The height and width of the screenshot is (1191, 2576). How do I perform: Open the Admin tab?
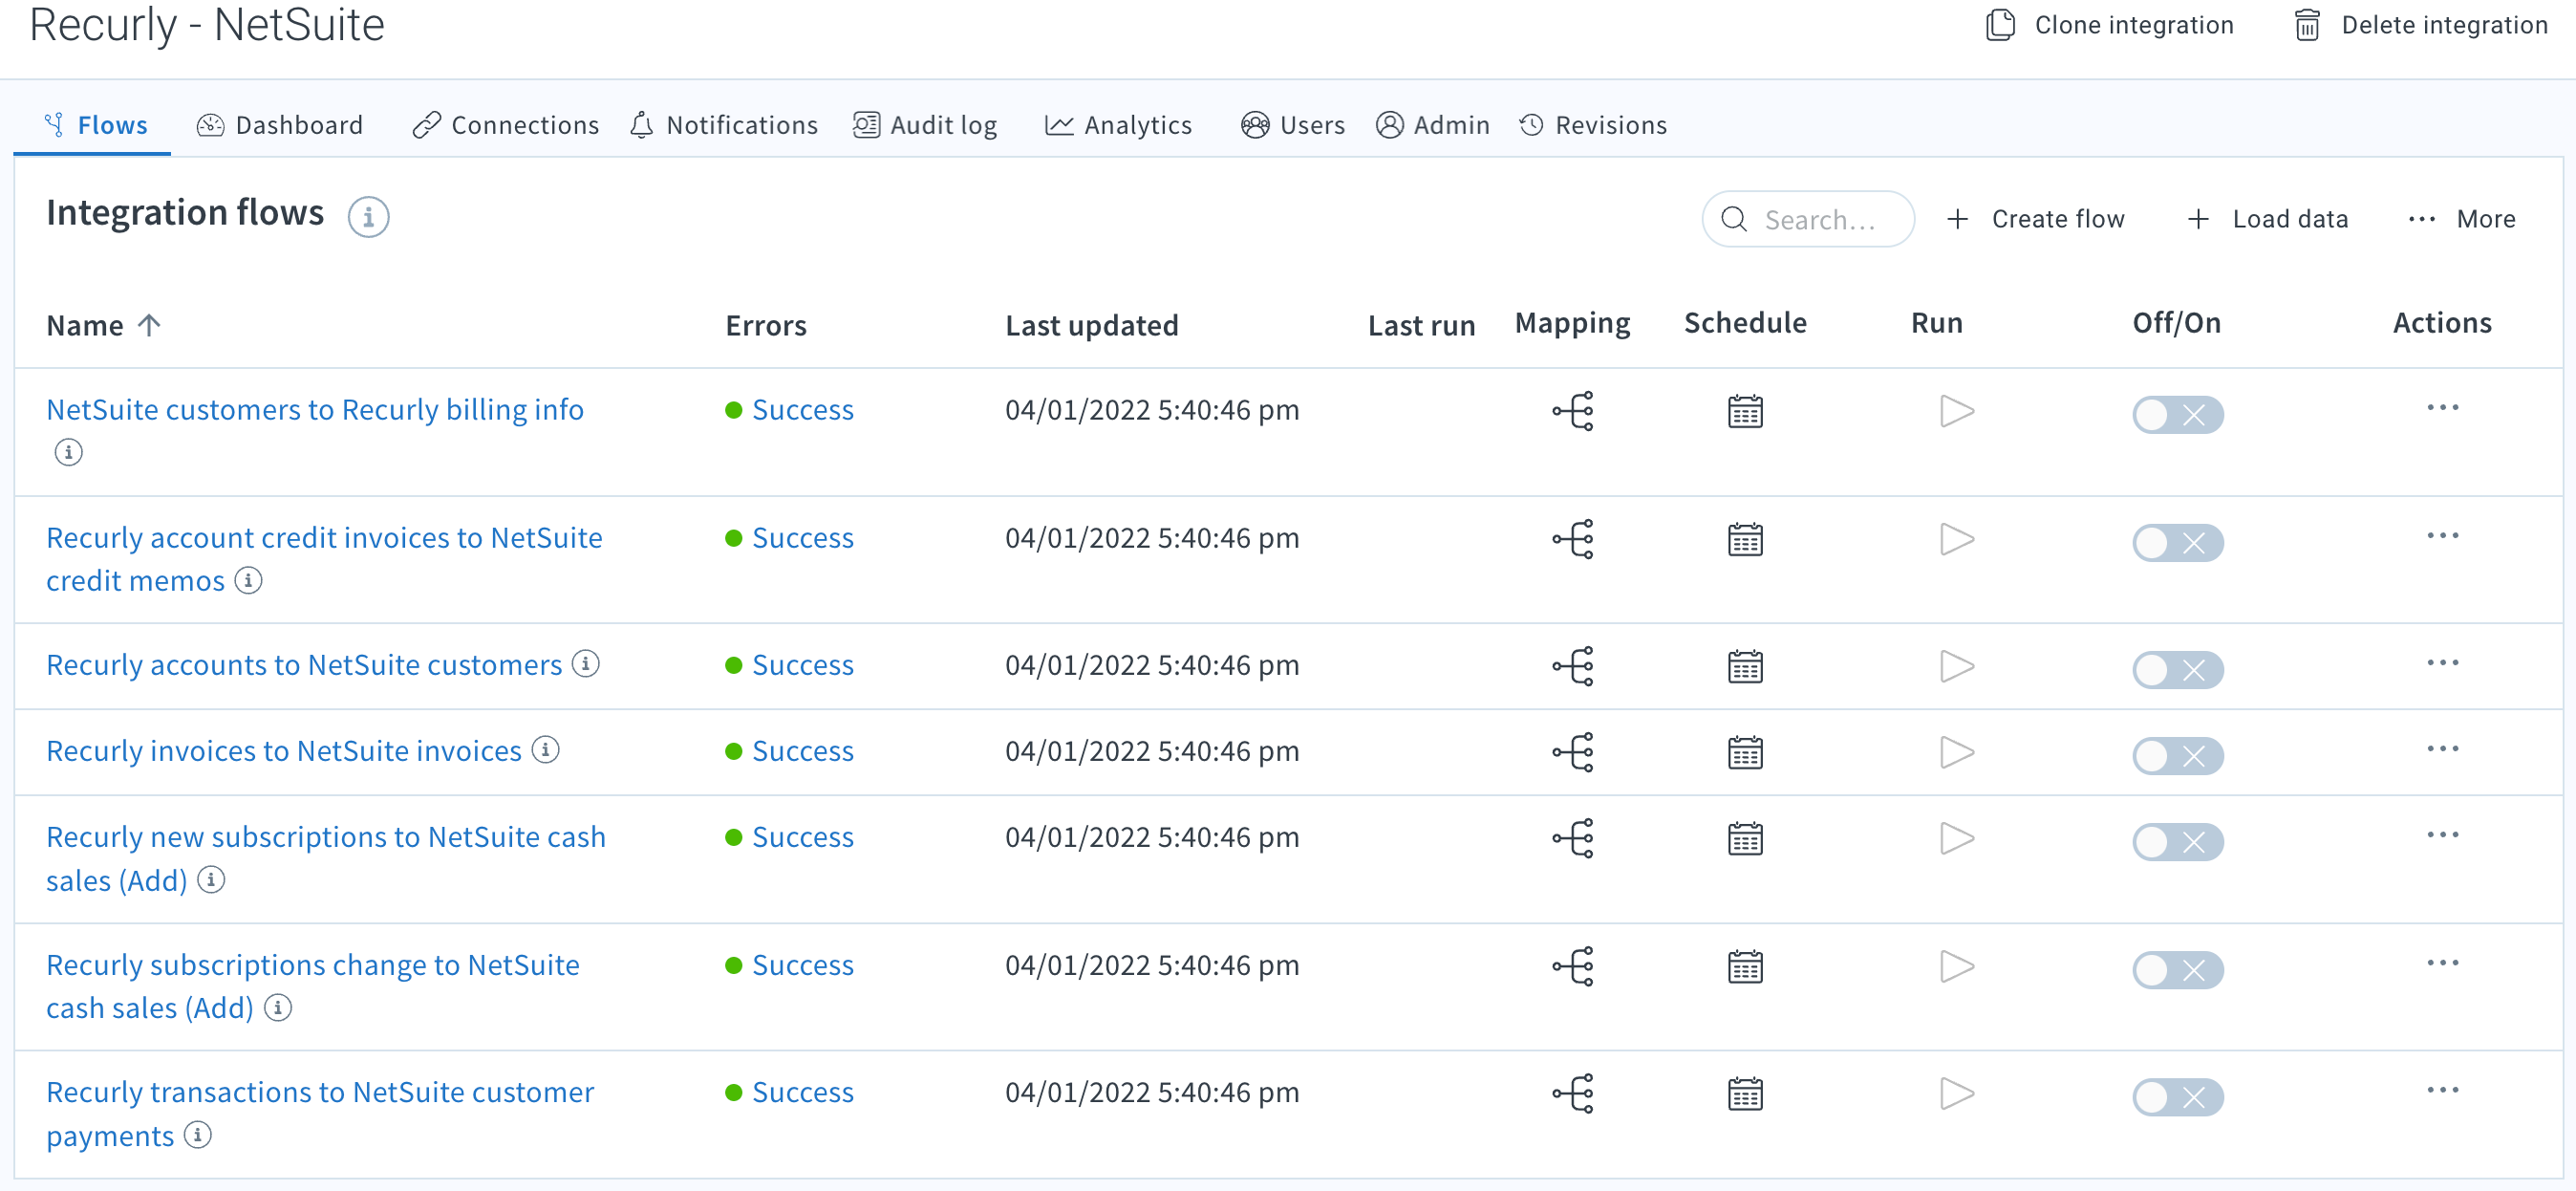pyautogui.click(x=1432, y=125)
